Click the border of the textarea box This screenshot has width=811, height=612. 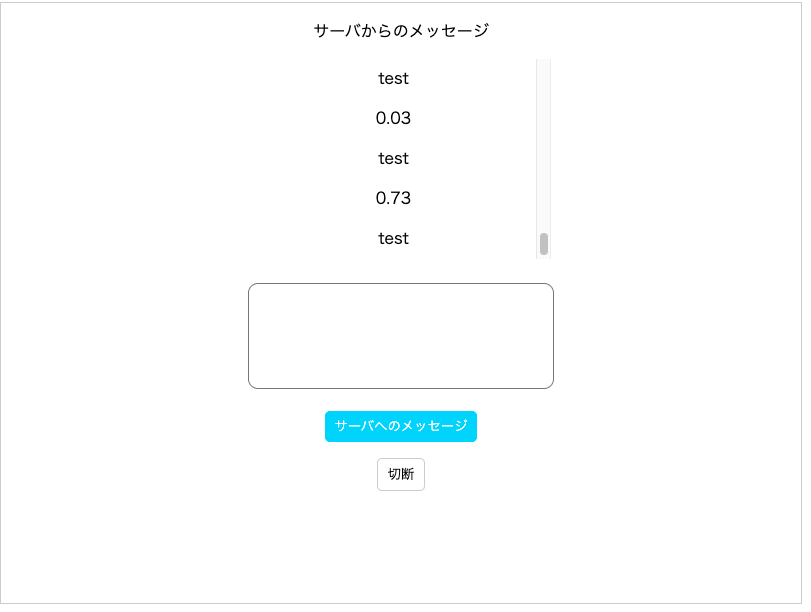point(400,285)
